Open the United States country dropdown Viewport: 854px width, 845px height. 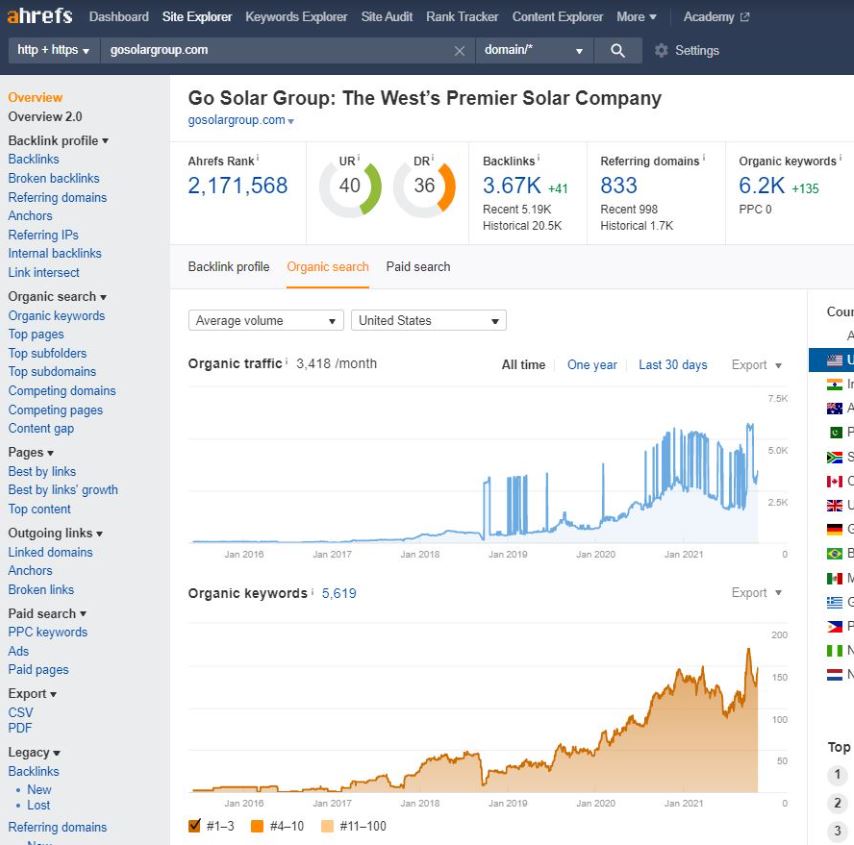pos(429,320)
